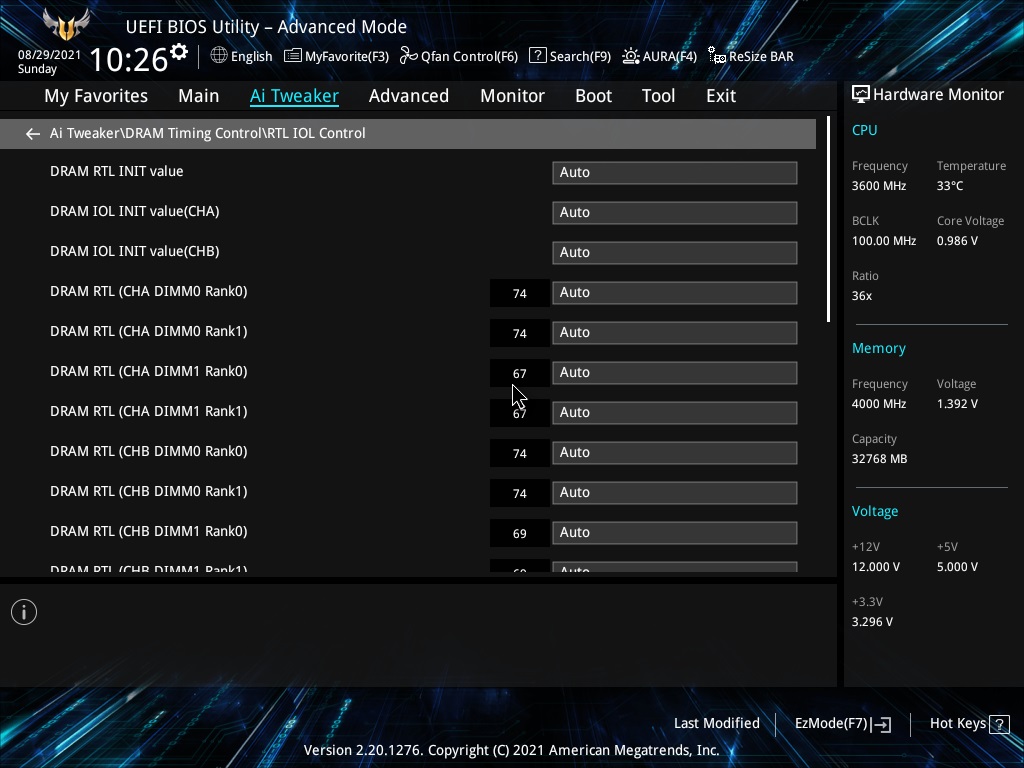
Task: Open Hot Keys help
Action: (969, 724)
